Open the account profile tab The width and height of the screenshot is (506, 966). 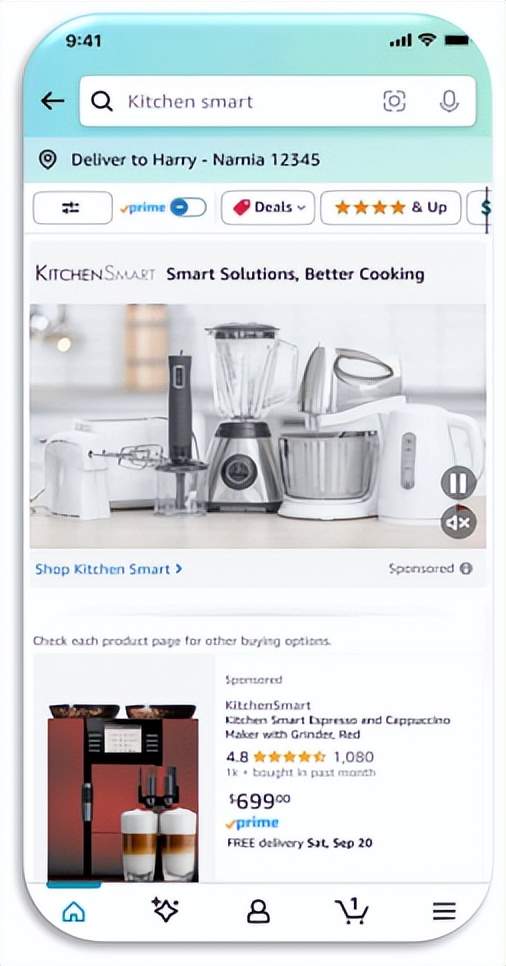pos(258,911)
